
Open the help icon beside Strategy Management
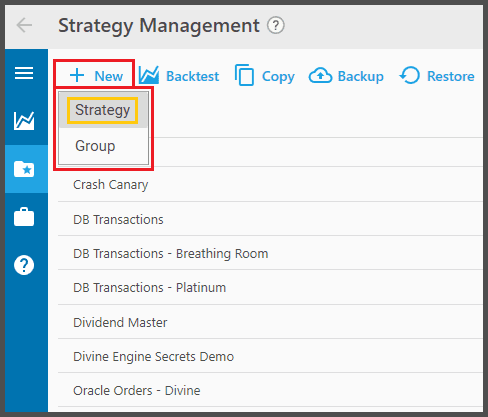click(x=276, y=25)
